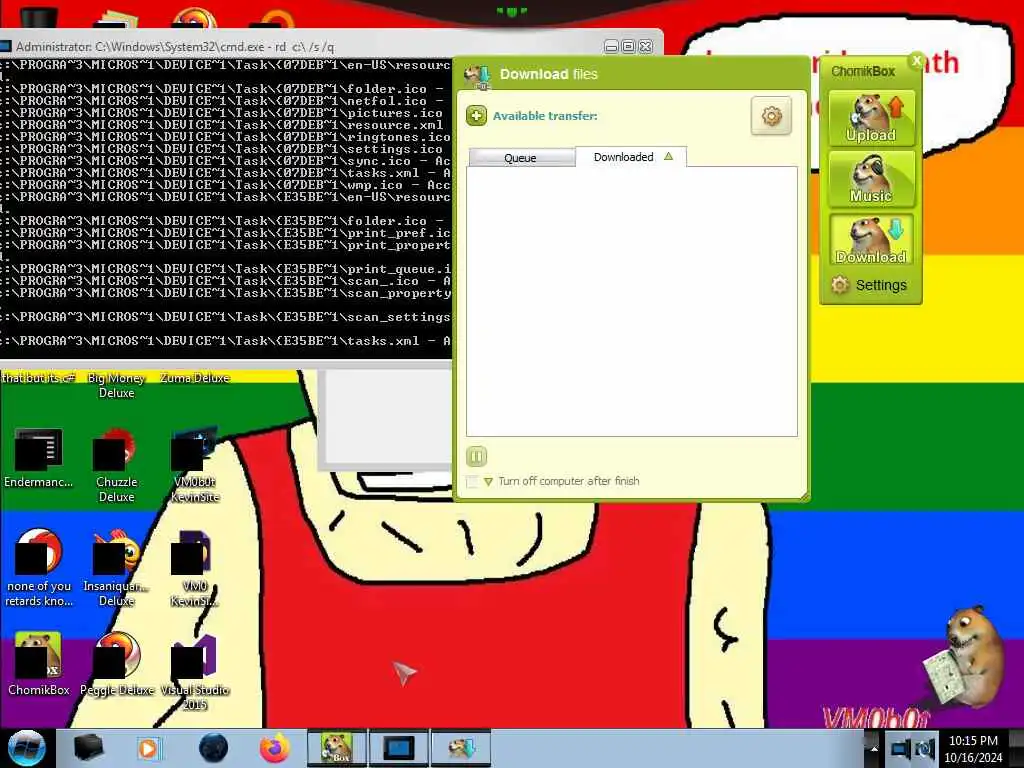
Task: Open the 'none of you' desktop shortcut
Action: tap(39, 567)
